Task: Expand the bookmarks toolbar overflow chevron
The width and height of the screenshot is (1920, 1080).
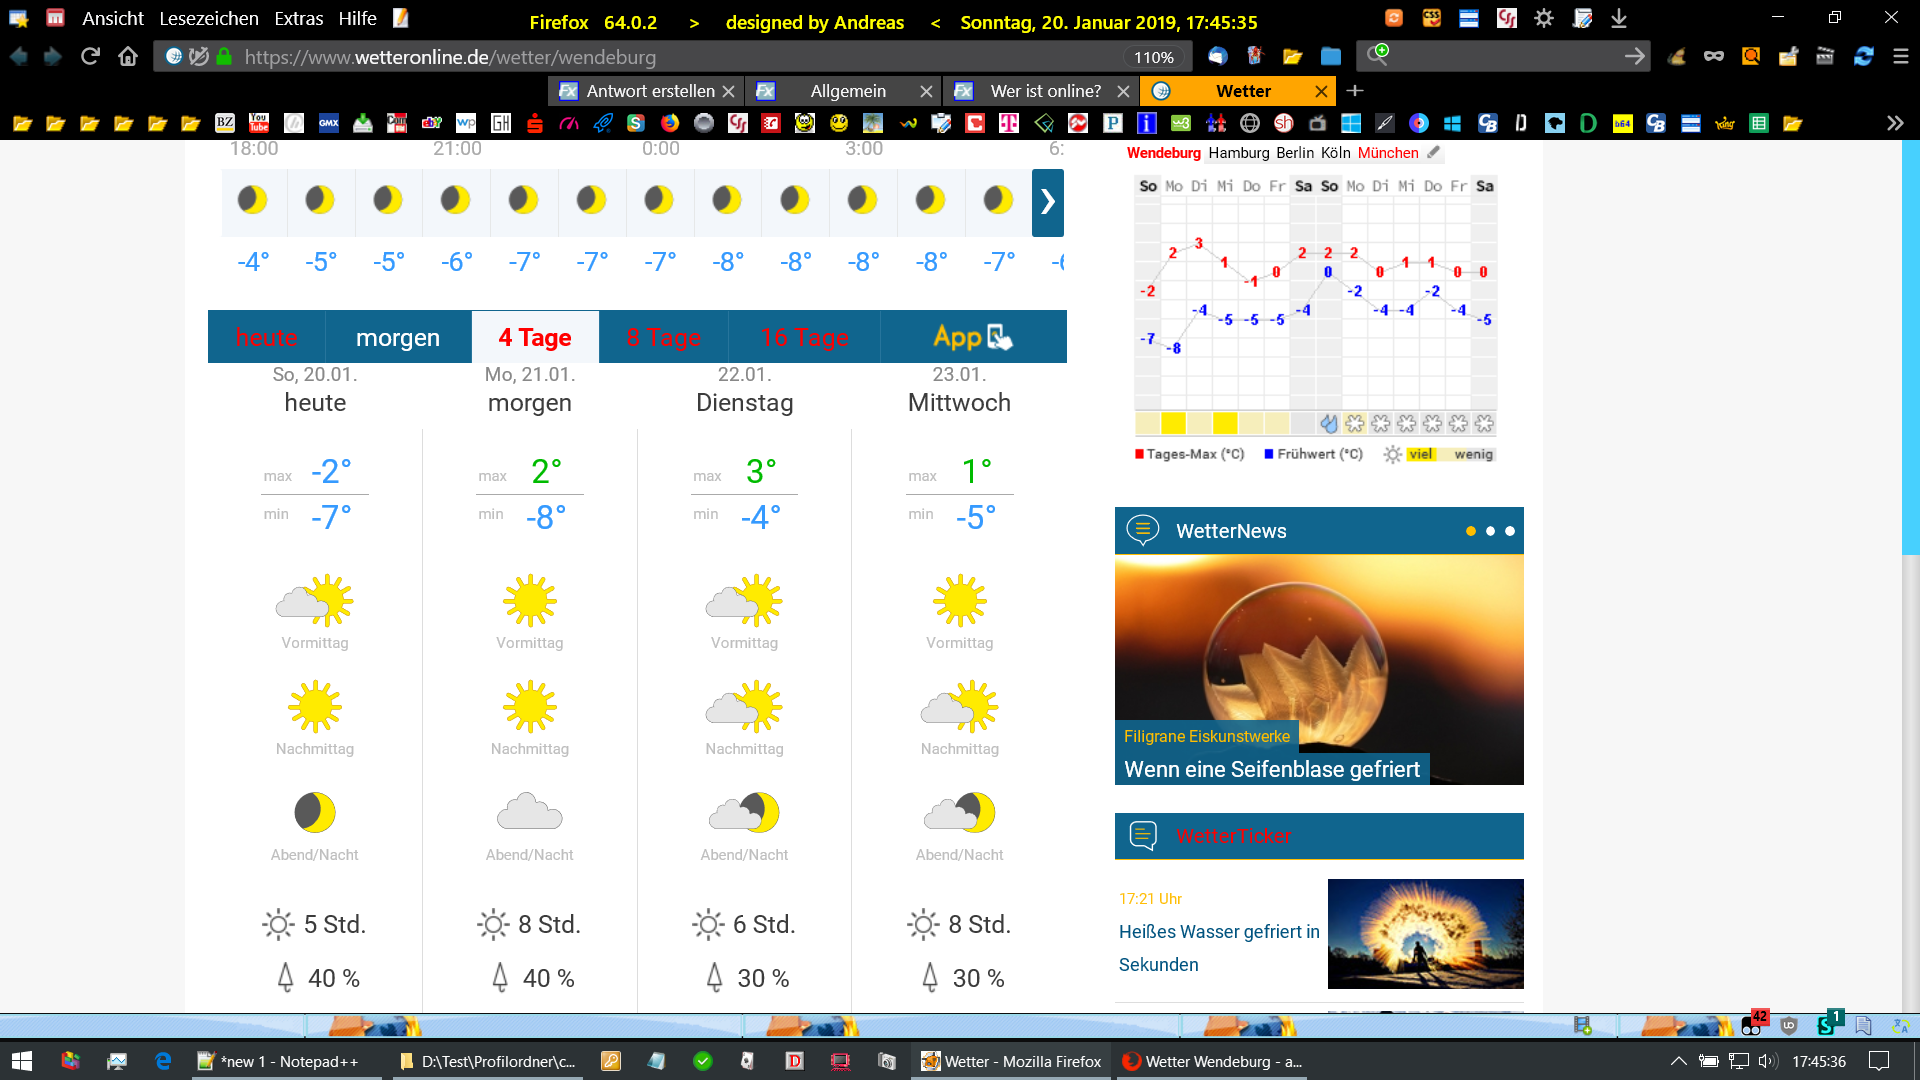Action: click(x=1894, y=123)
